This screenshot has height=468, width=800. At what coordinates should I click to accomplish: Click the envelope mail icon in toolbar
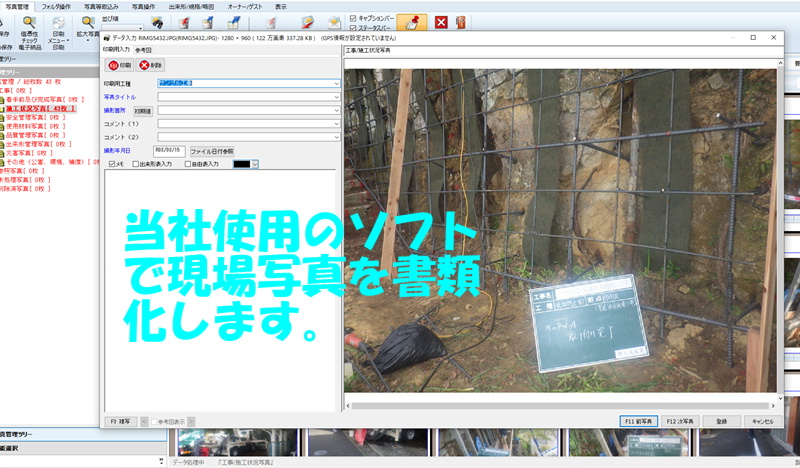click(x=335, y=22)
